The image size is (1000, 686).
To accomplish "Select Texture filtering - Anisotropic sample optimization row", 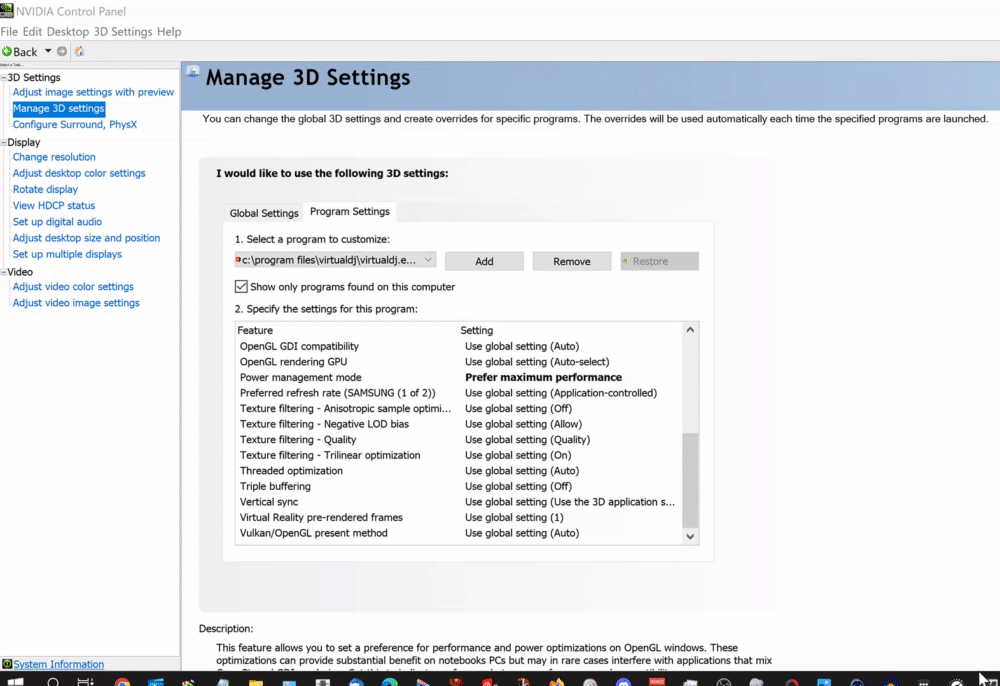I will point(459,408).
